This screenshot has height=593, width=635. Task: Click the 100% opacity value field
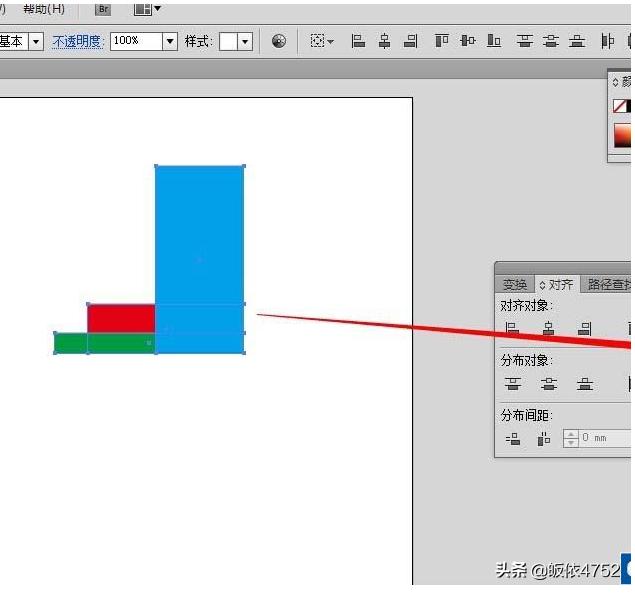136,41
